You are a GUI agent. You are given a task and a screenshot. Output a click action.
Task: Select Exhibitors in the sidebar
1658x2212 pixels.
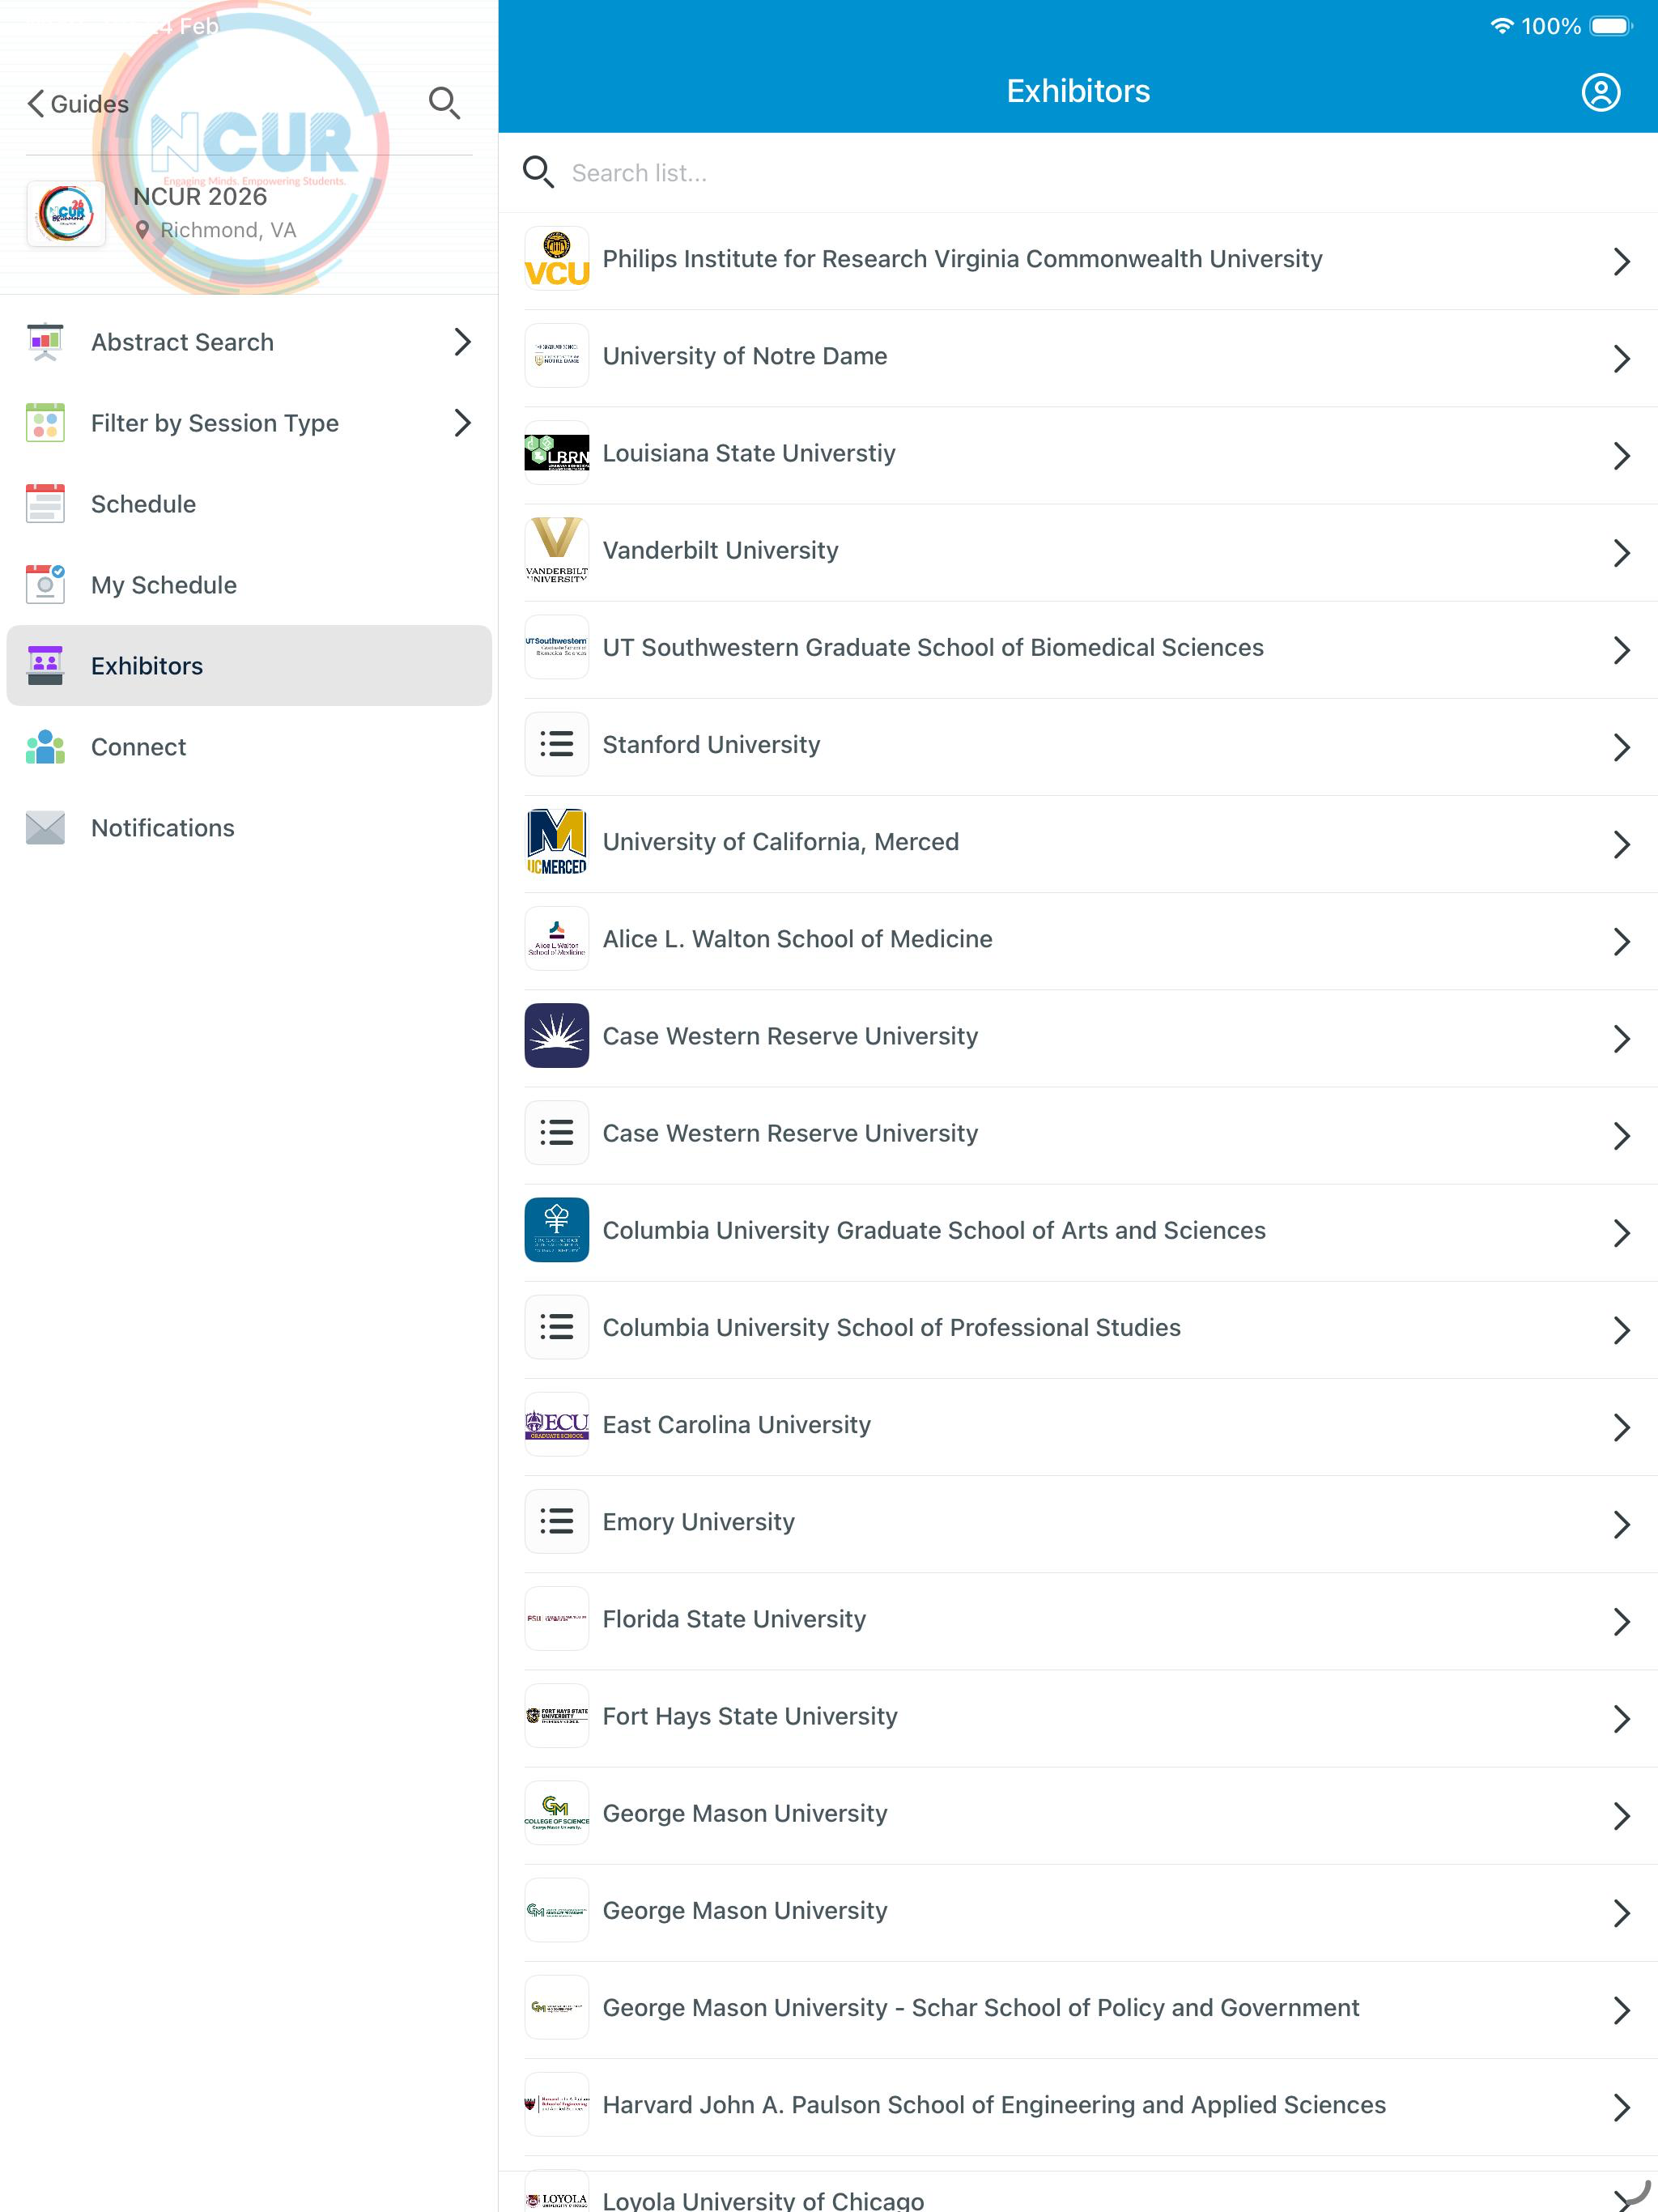click(249, 666)
